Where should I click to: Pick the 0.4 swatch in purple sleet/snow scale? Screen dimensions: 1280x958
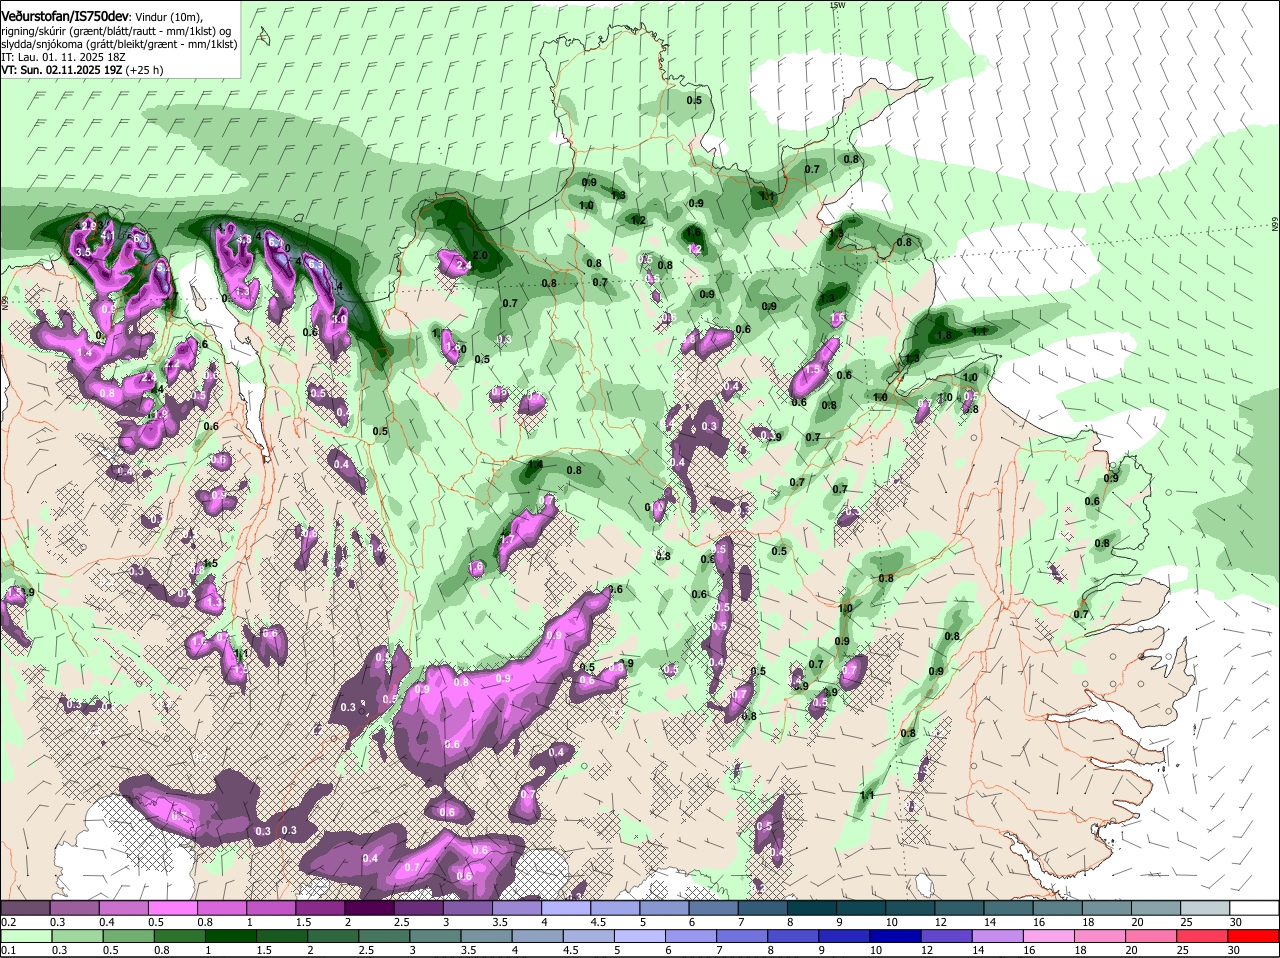pyautogui.click(x=123, y=908)
